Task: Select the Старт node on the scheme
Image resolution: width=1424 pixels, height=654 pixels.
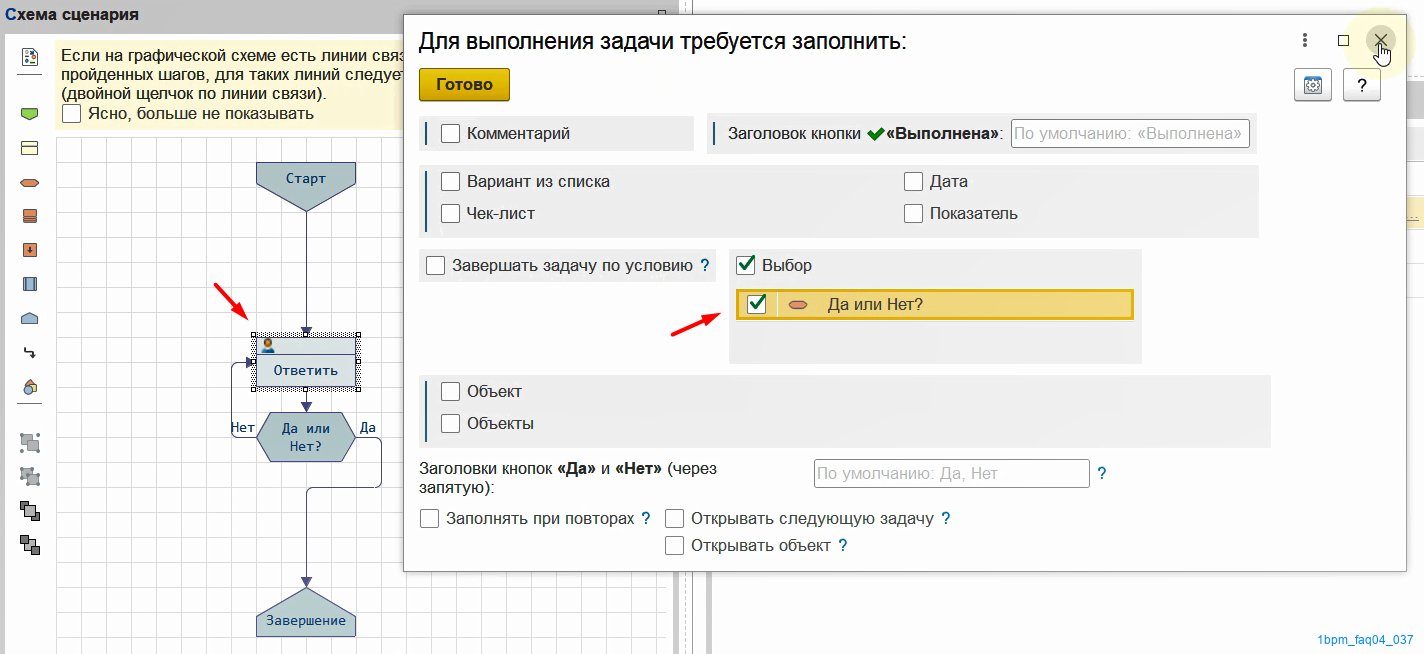Action: (306, 186)
